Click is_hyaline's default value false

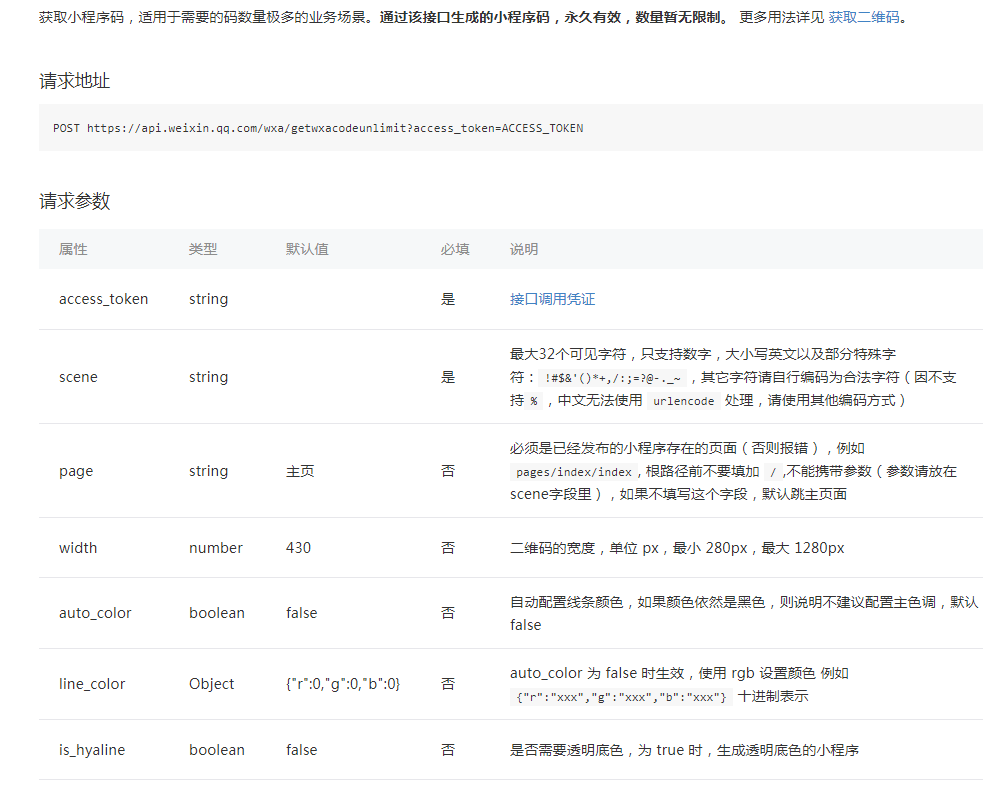click(302, 750)
